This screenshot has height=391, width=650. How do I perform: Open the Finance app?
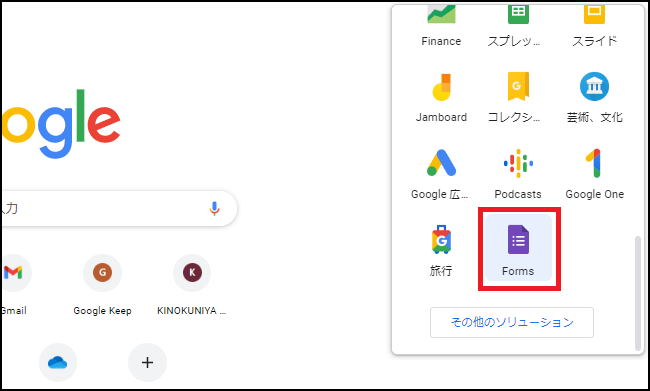click(441, 26)
